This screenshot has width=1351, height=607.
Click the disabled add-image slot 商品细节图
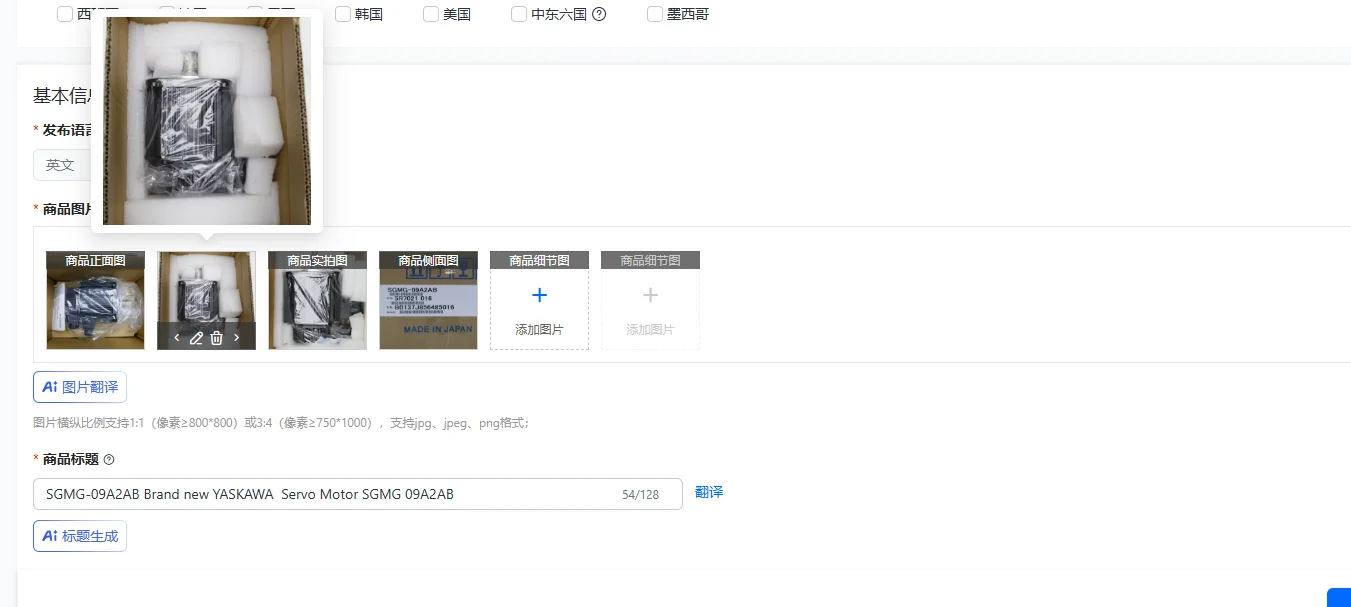pos(650,300)
